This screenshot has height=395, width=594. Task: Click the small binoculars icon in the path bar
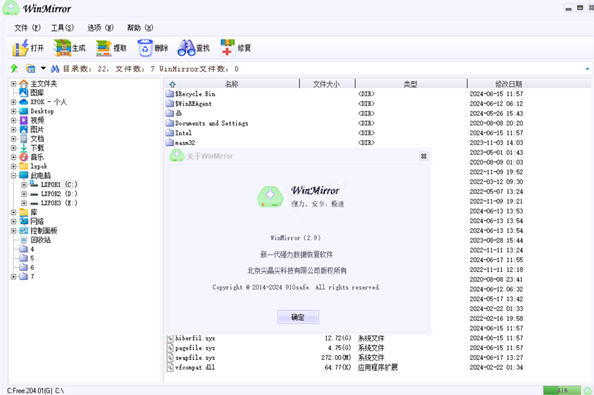(x=55, y=69)
